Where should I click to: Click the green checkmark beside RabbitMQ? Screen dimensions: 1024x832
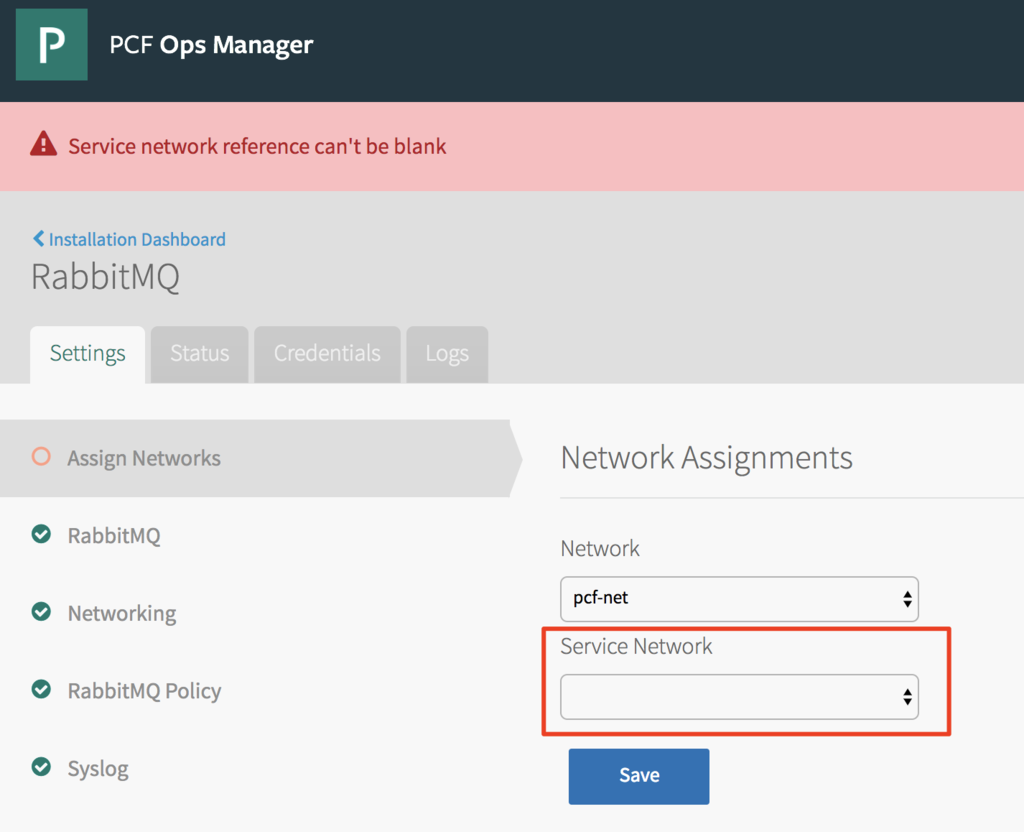(x=41, y=535)
